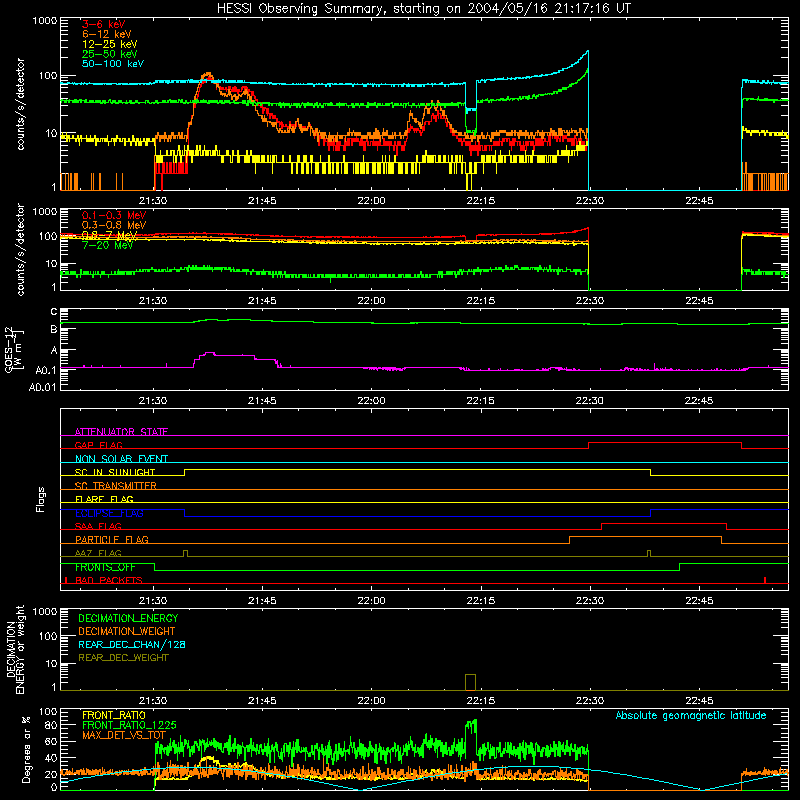The image size is (800, 800).
Task: Select the olive 'A47_FLAG' label
Action: 98,553
